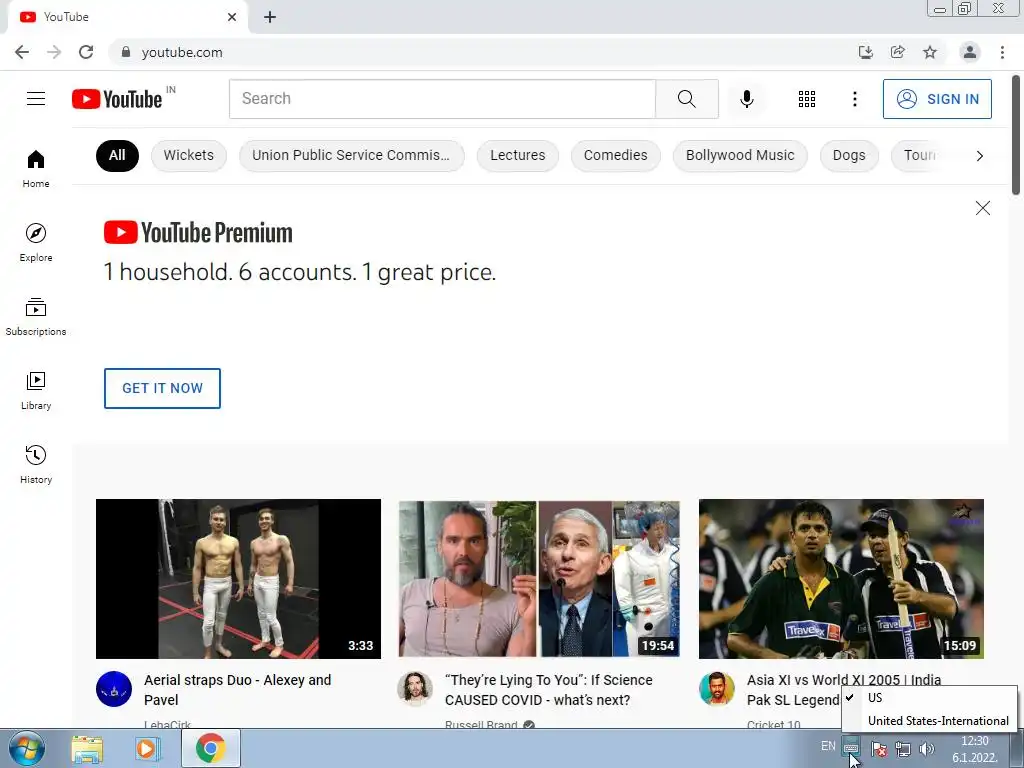Bookmark this page with star icon
This screenshot has height=768, width=1024.
(930, 52)
